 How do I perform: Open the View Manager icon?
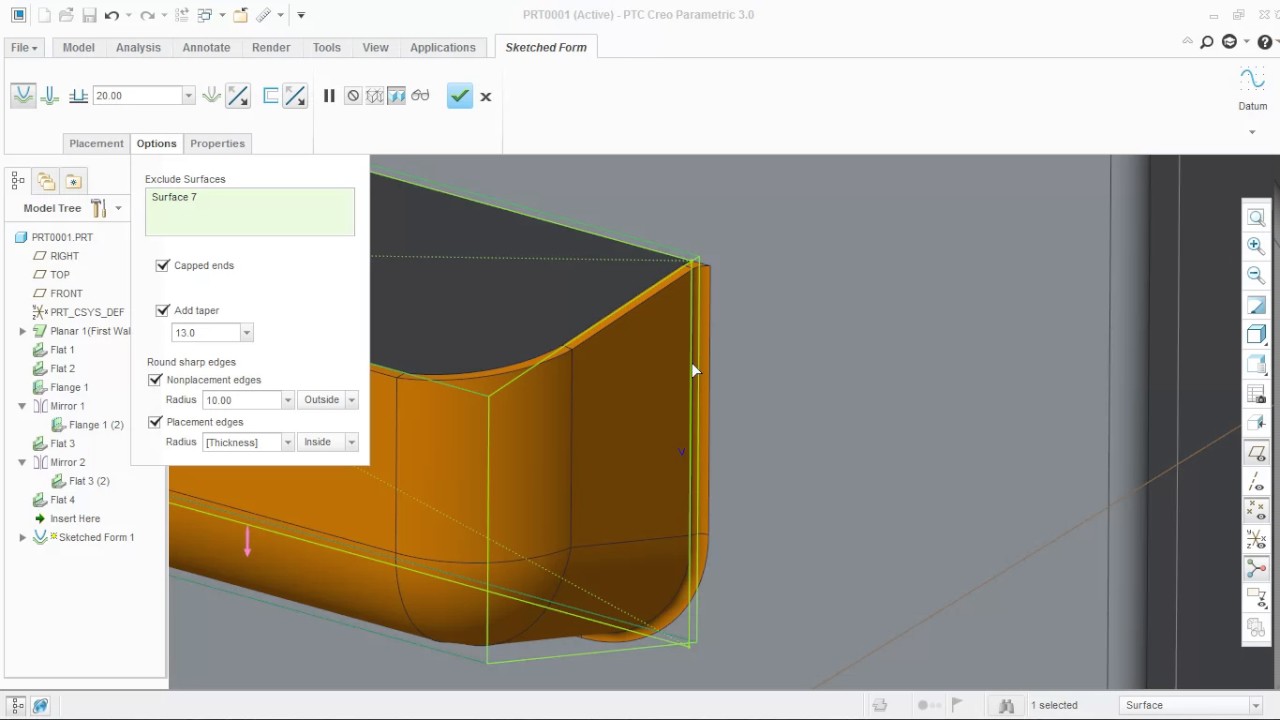click(1256, 394)
